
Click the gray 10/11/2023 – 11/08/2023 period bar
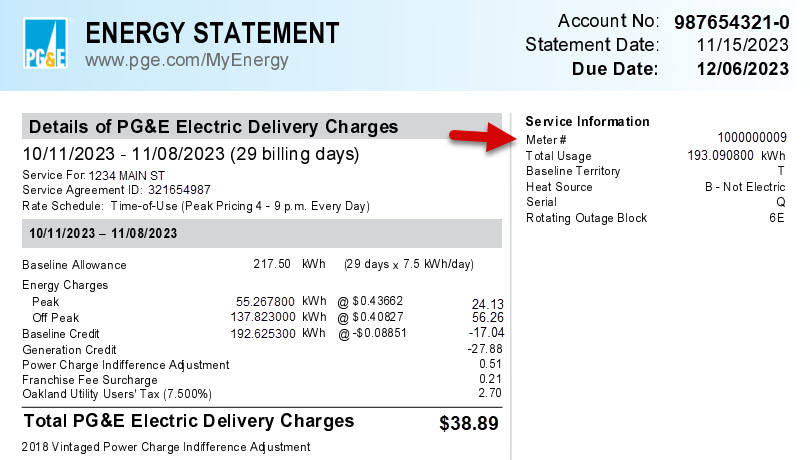261,233
